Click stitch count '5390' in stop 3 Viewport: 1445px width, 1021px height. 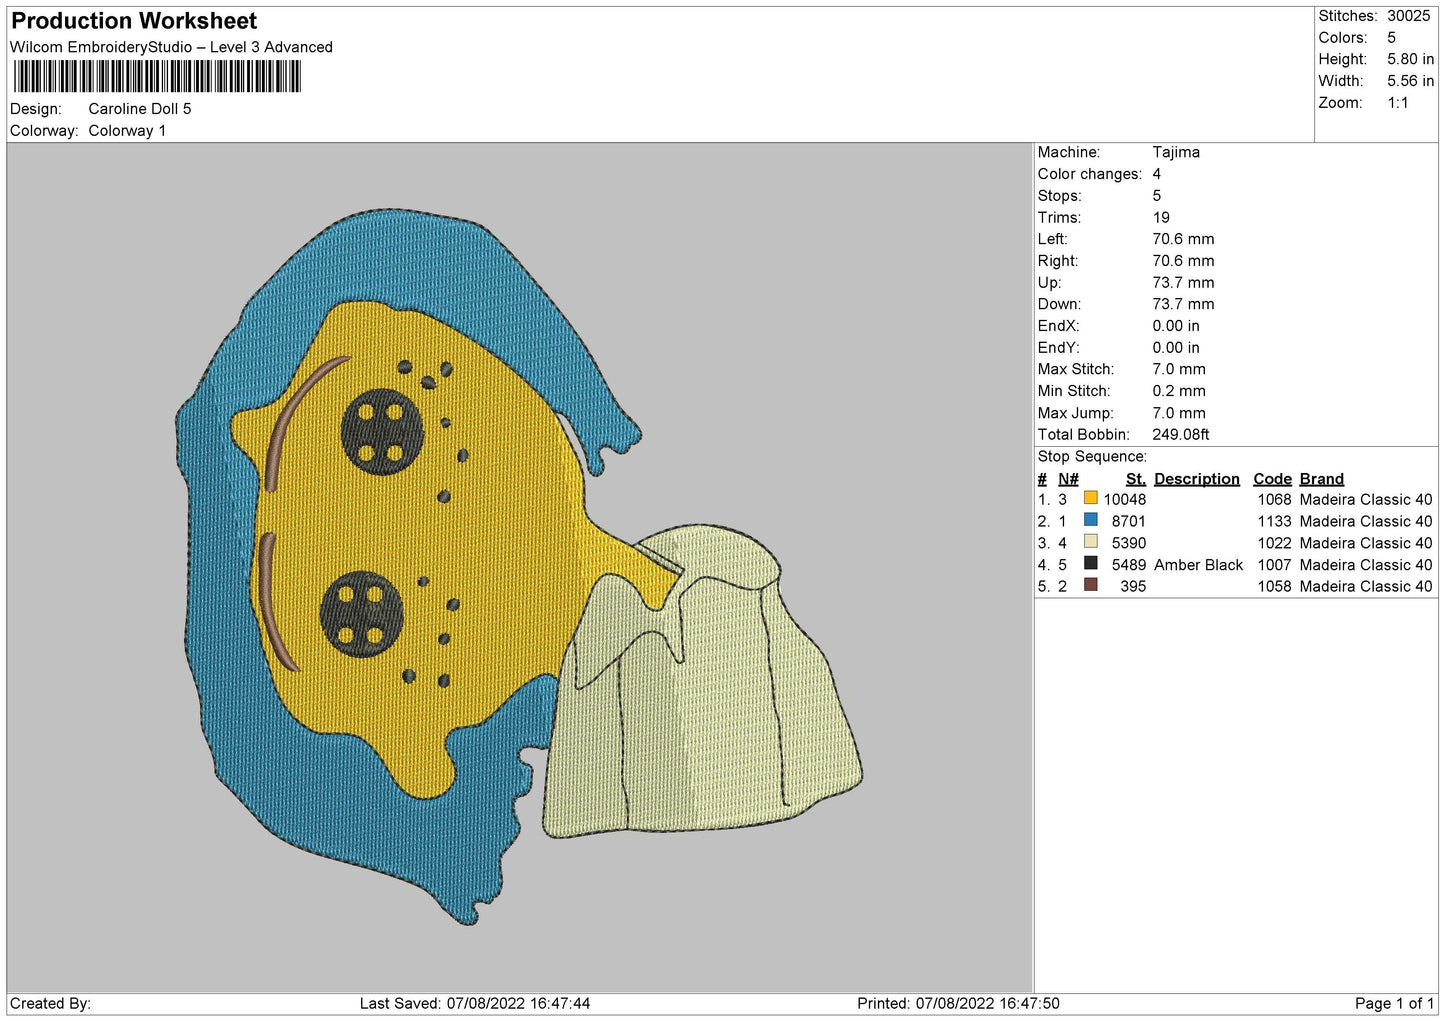pyautogui.click(x=1129, y=544)
